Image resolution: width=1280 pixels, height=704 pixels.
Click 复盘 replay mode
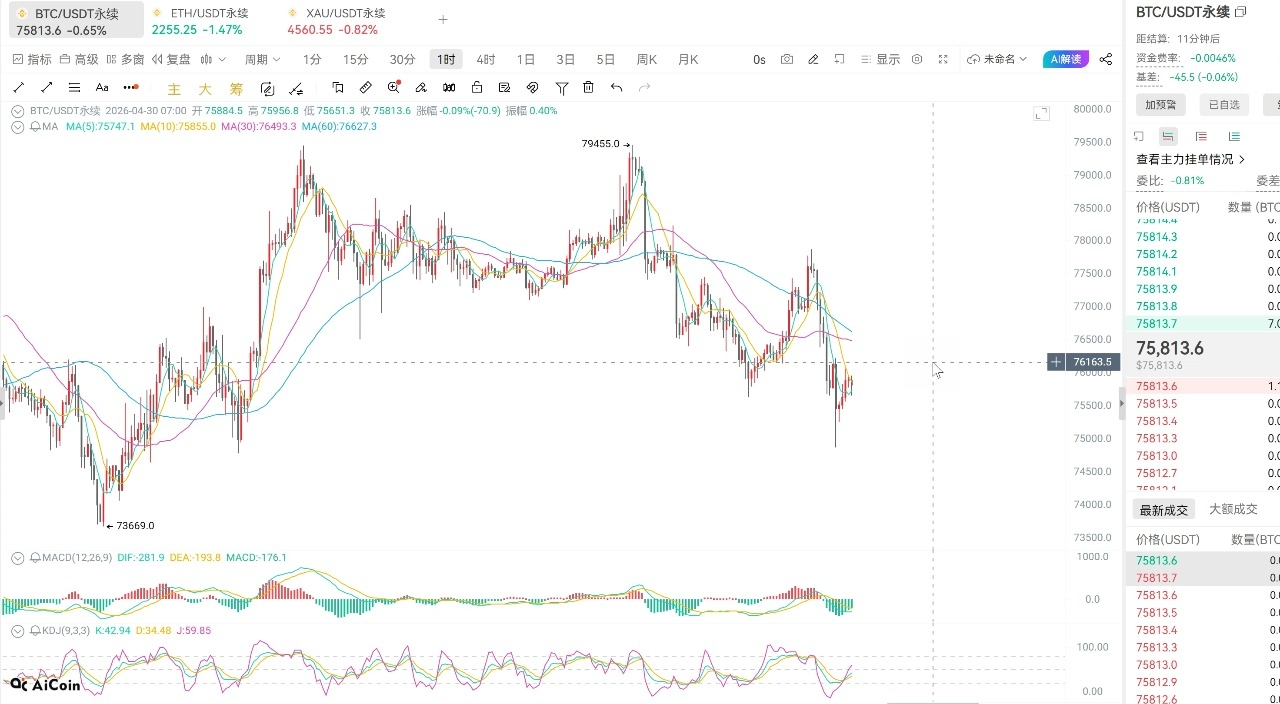click(x=171, y=59)
